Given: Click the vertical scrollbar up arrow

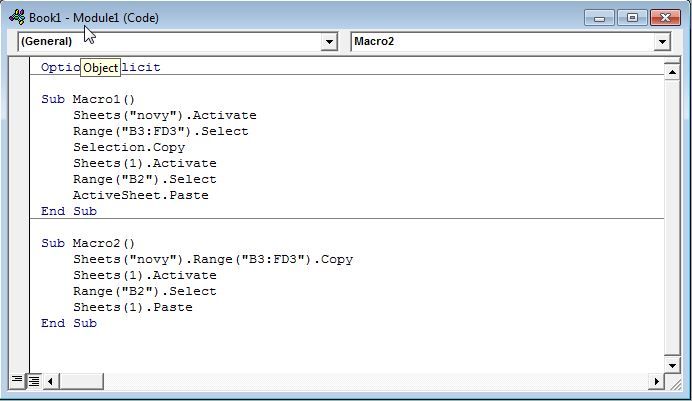Looking at the screenshot, I should tap(672, 72).
